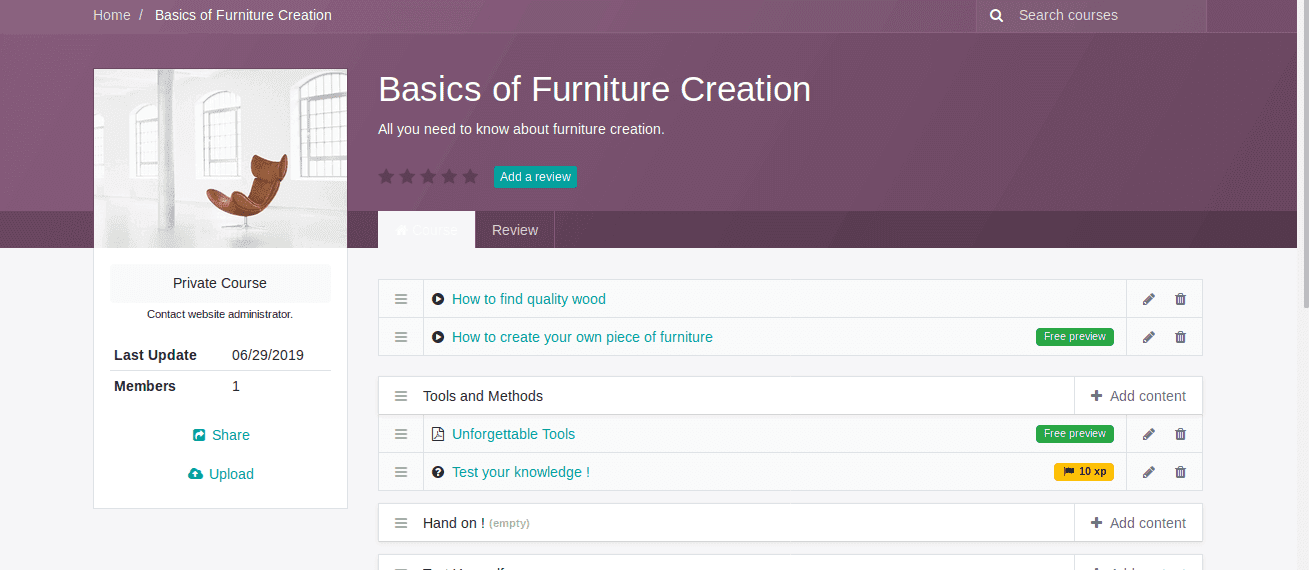Viewport: 1309px width, 570px height.
Task: Click the 06/29/2019 last update date
Action: click(x=268, y=355)
